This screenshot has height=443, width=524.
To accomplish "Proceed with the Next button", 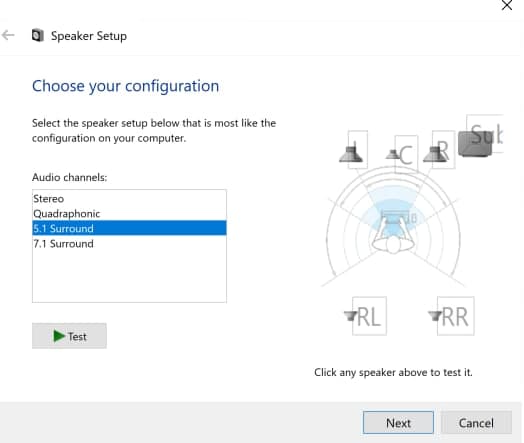I will (x=398, y=423).
